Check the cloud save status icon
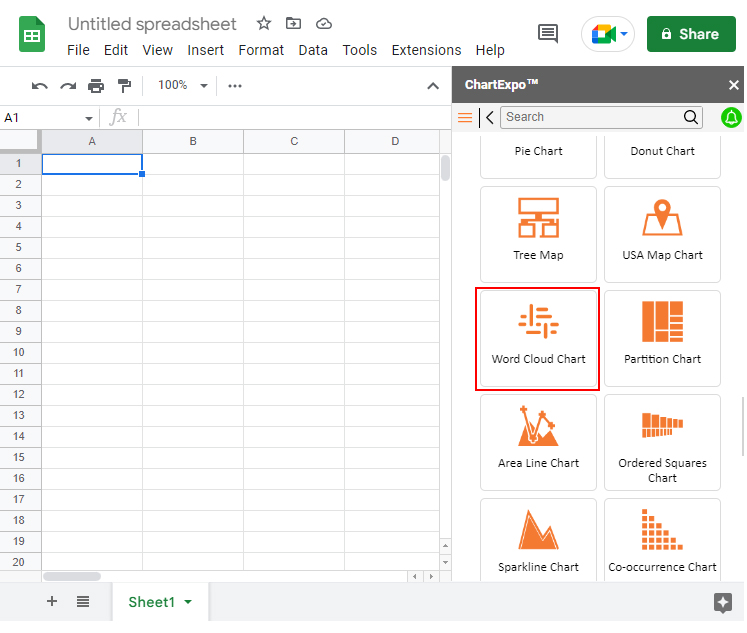Screen dimensions: 747x633 point(324,23)
